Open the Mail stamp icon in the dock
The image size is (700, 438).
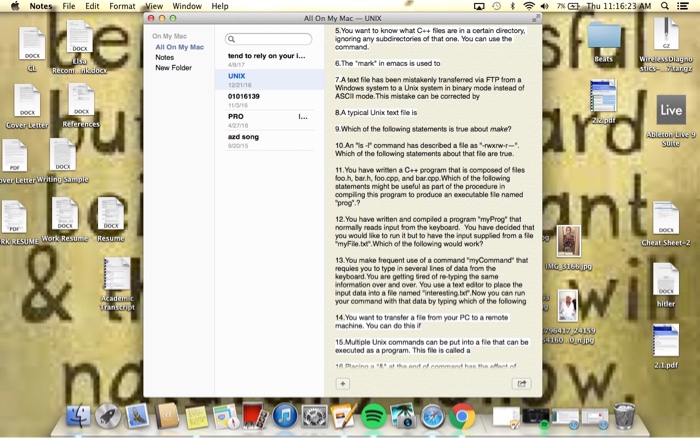click(x=137, y=416)
